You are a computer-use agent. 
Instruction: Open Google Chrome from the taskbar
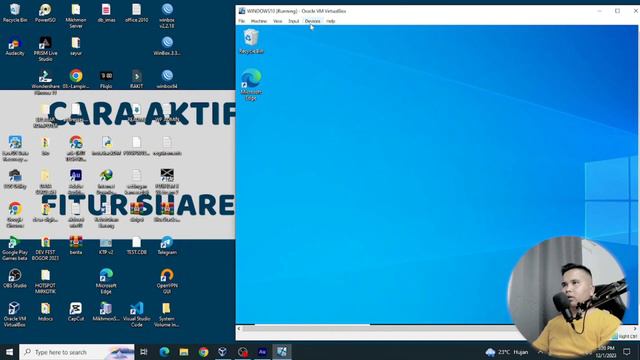pyautogui.click(x=203, y=352)
